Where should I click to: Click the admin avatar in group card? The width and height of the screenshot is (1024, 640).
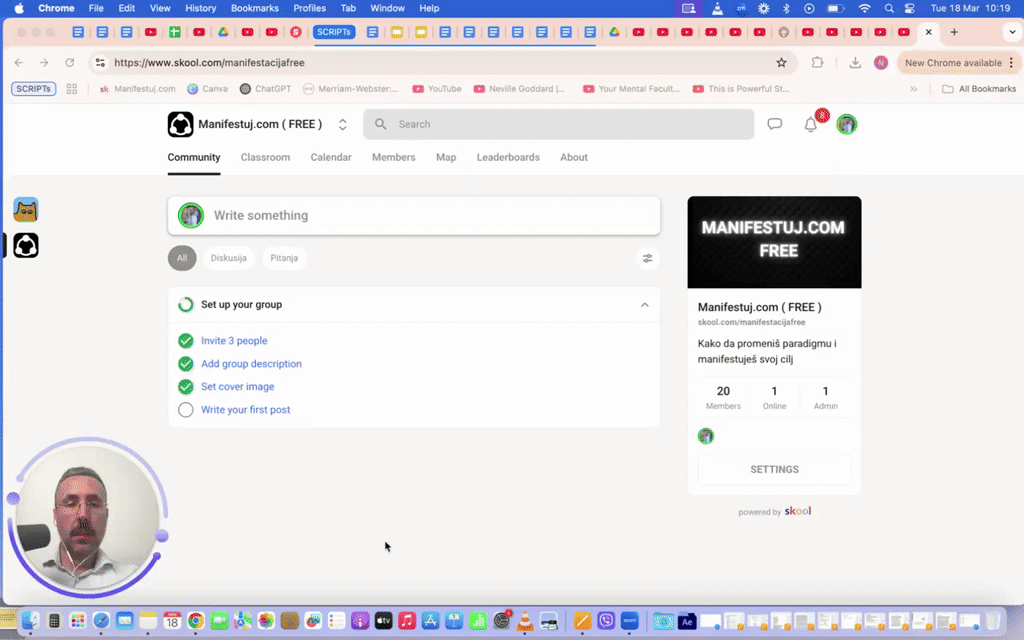[x=706, y=436]
